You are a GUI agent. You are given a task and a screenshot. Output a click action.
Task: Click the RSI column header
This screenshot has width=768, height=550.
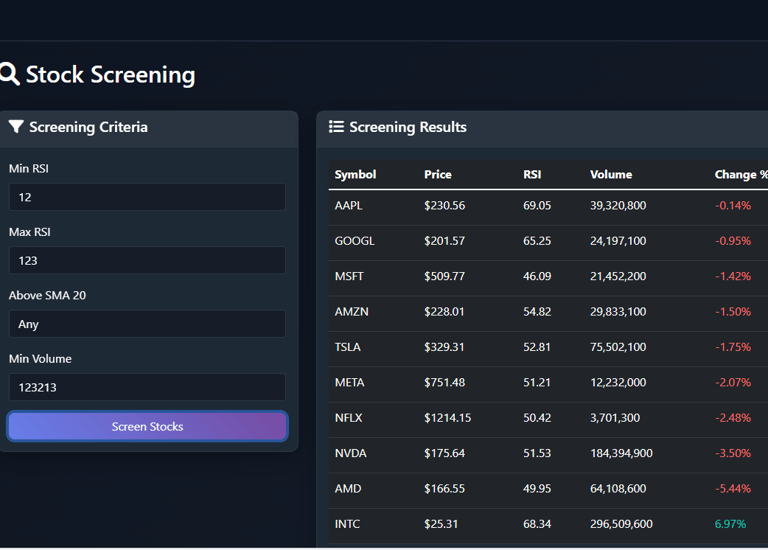pyautogui.click(x=532, y=174)
